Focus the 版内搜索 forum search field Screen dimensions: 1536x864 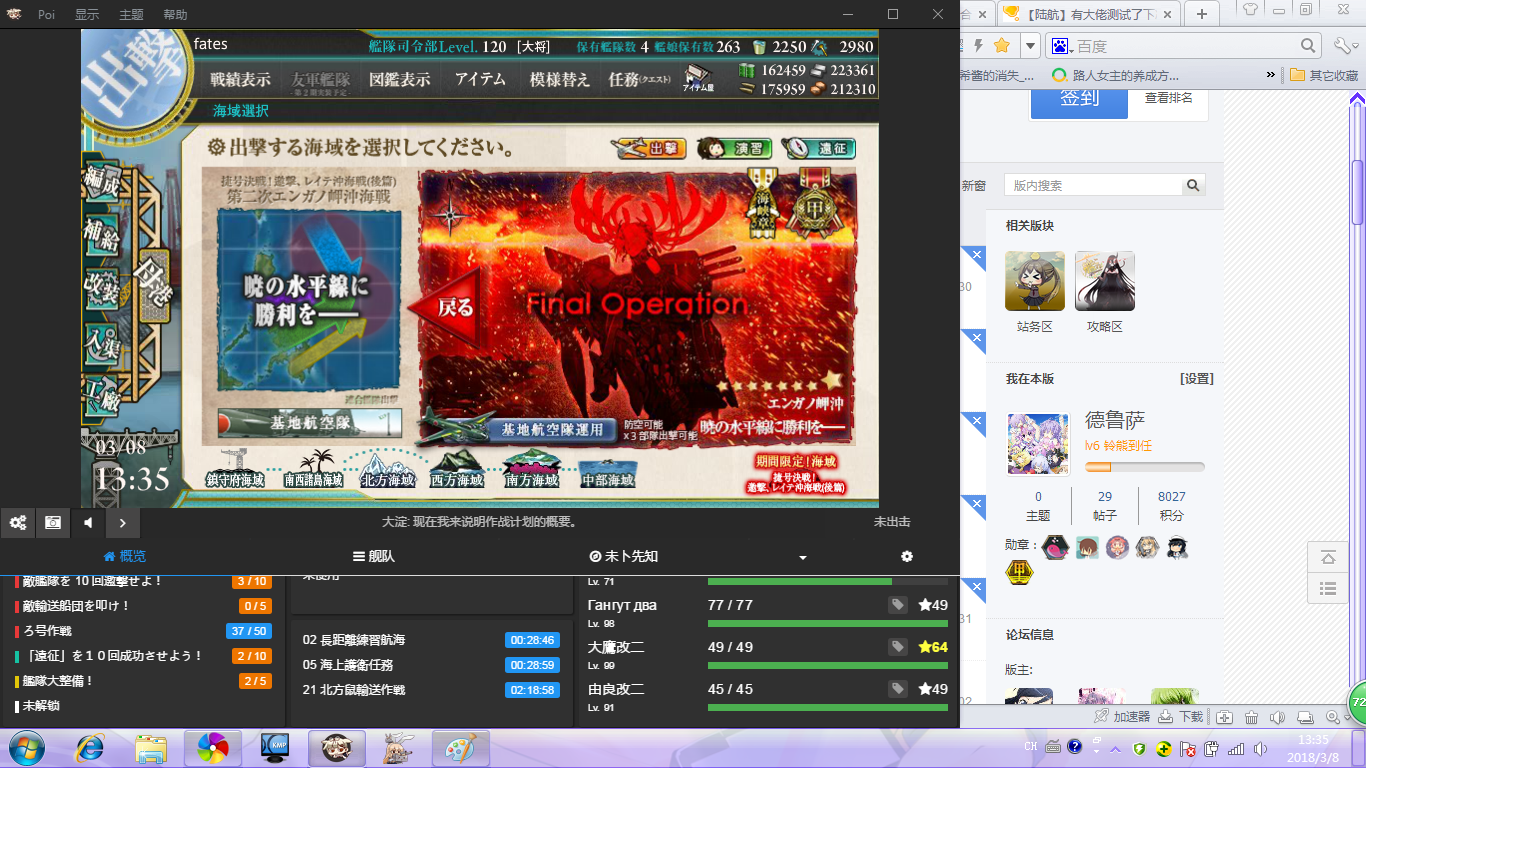pos(1094,185)
